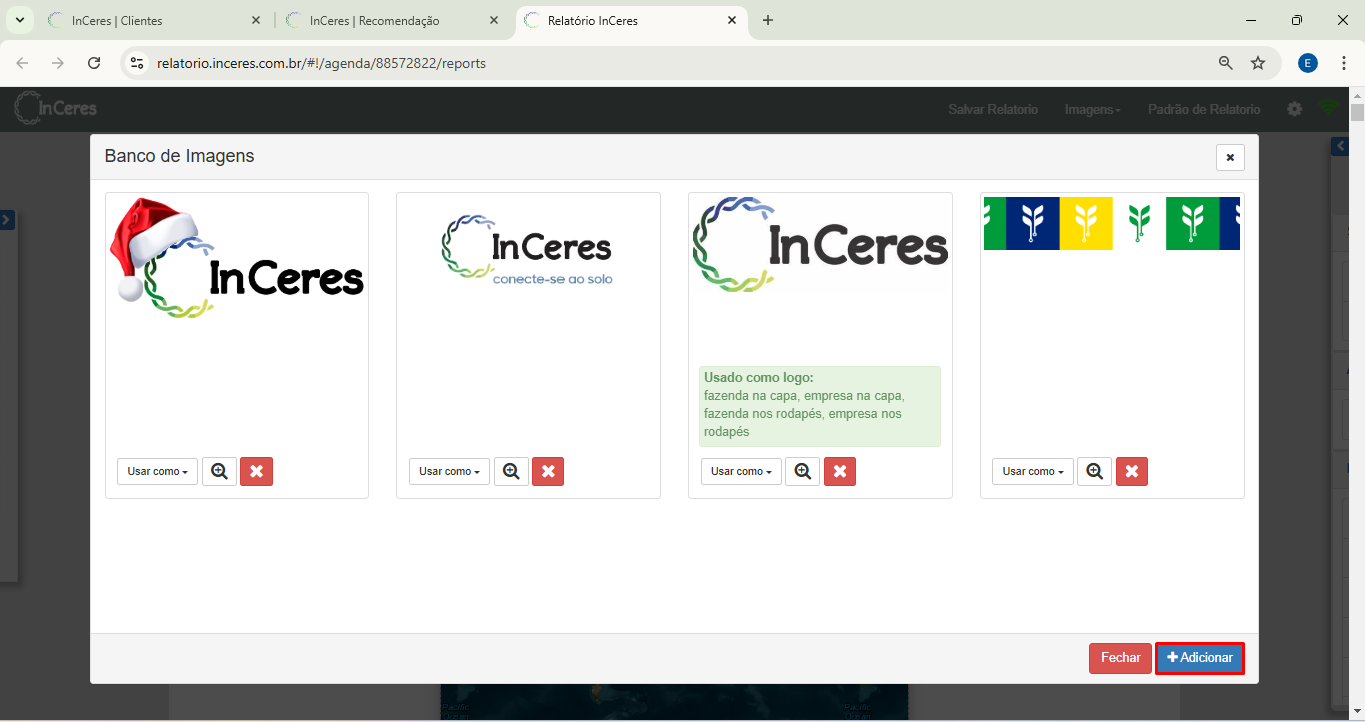The image size is (1365, 722).
Task: Click the Fechar button
Action: [x=1120, y=658]
